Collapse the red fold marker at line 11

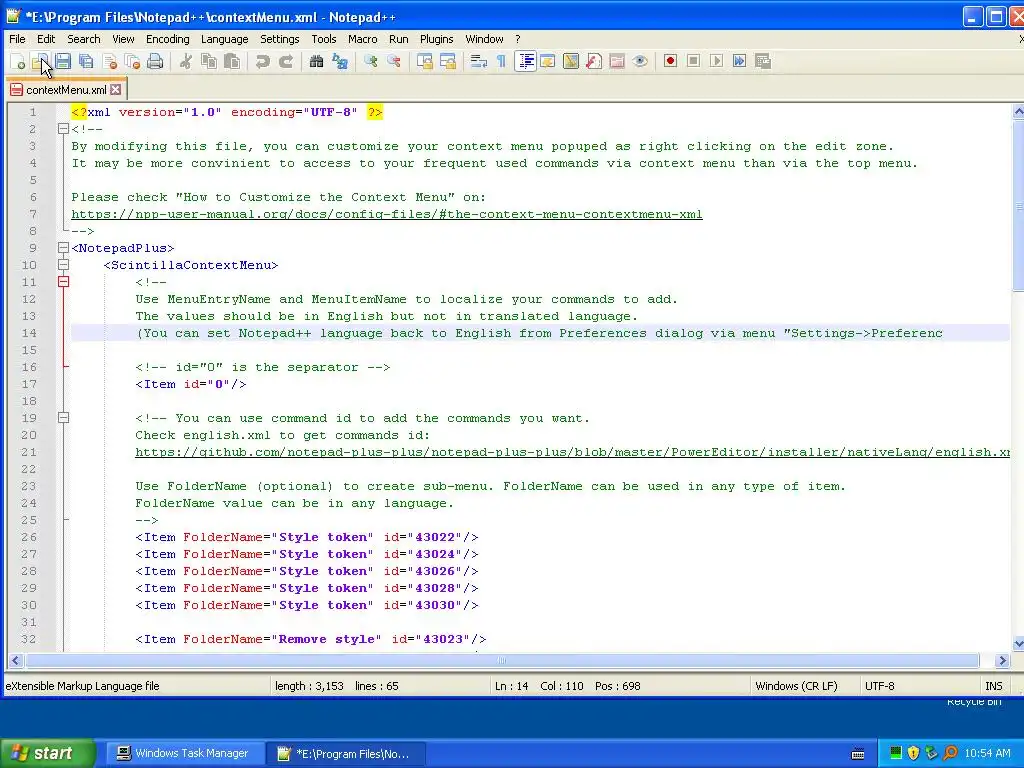(63, 282)
